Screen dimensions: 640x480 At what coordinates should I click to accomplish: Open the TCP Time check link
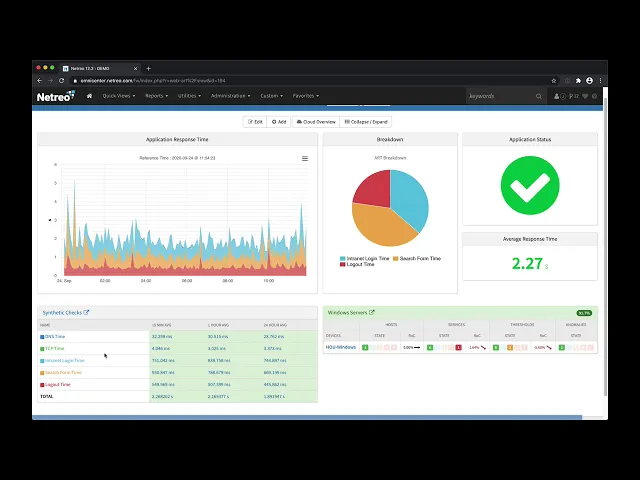tap(55, 349)
